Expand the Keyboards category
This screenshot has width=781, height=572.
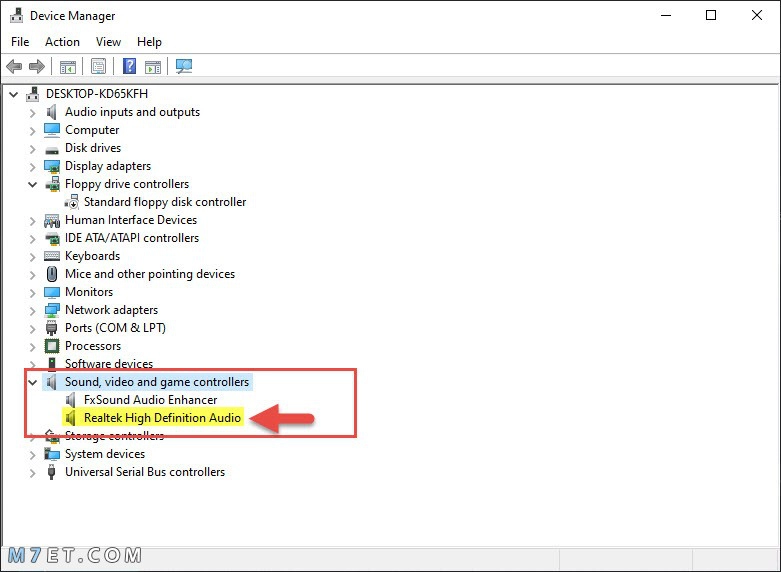point(32,257)
